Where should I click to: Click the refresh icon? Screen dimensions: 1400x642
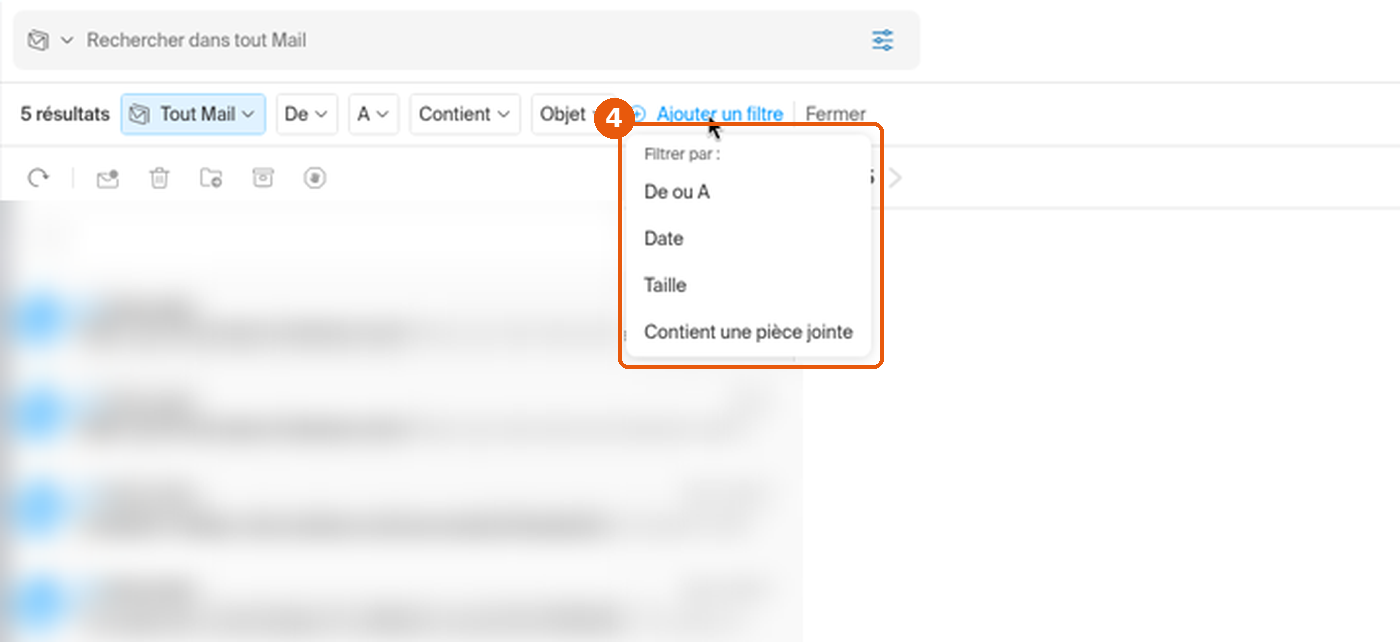click(x=38, y=178)
